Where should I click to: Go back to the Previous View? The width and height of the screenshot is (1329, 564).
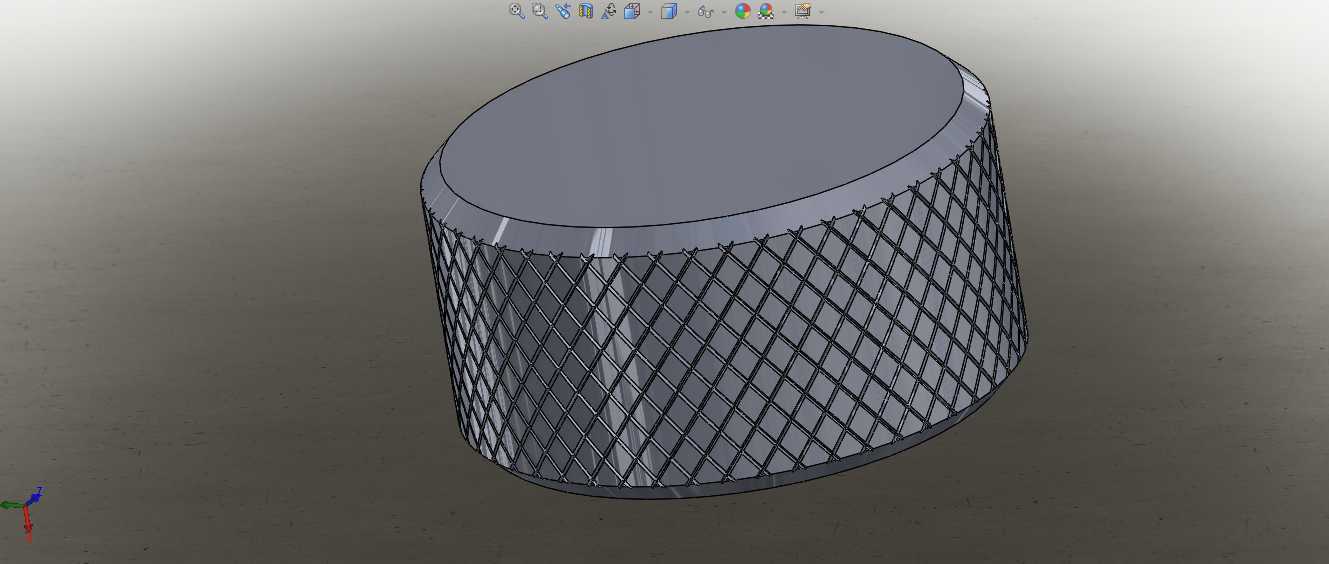(563, 11)
